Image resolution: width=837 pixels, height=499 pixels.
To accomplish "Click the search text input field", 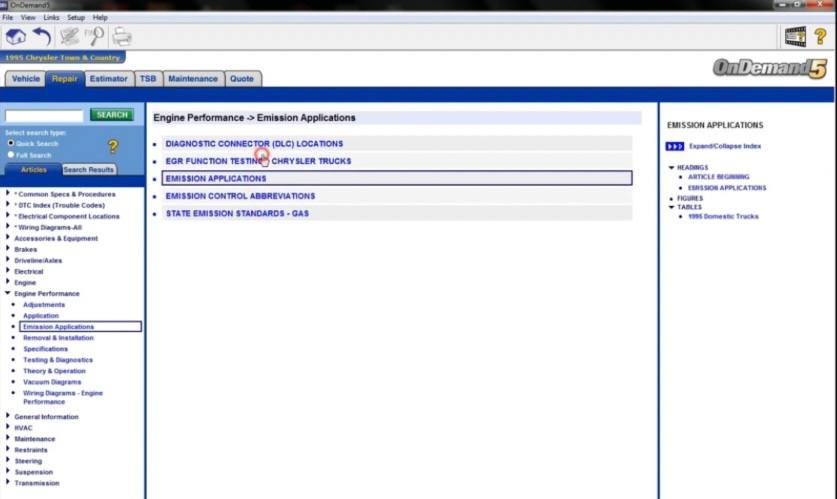I will pyautogui.click(x=44, y=116).
